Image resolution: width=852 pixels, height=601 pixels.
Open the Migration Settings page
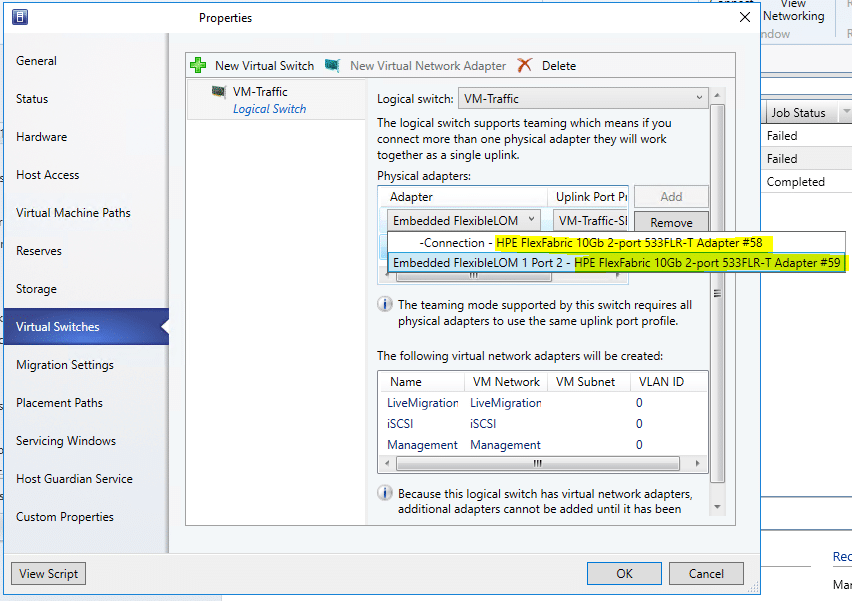click(x=65, y=365)
